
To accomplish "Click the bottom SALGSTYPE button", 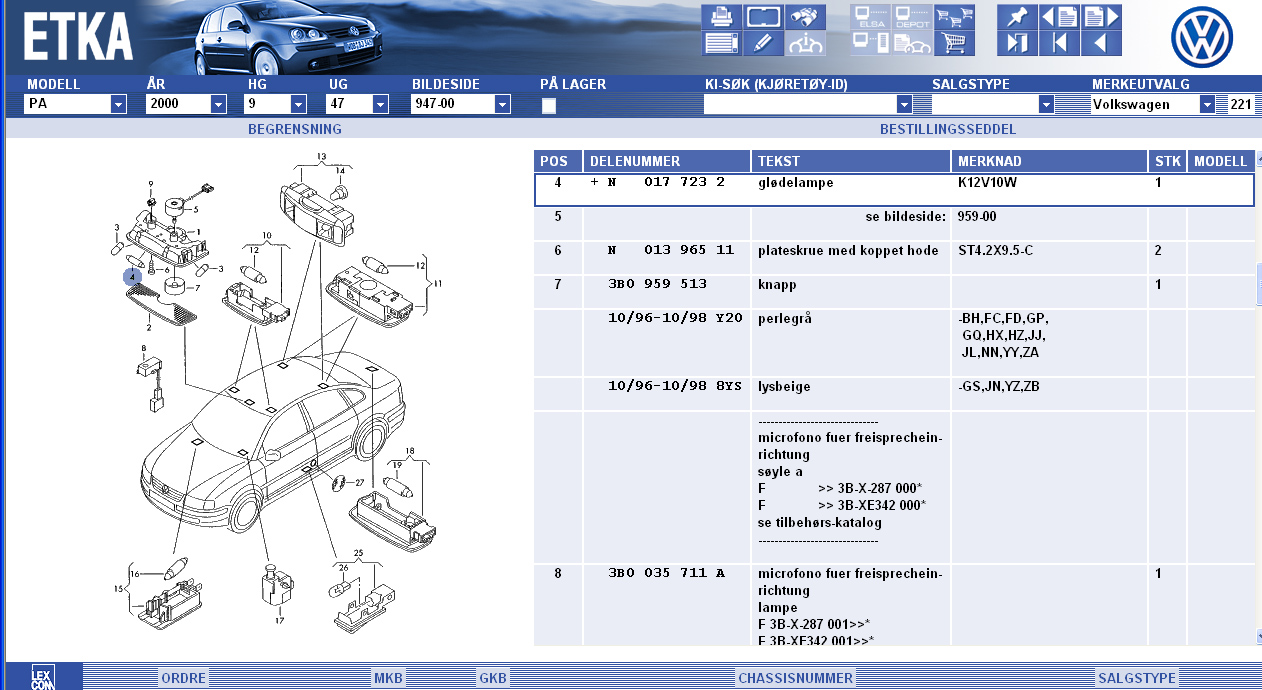I will [1137, 678].
